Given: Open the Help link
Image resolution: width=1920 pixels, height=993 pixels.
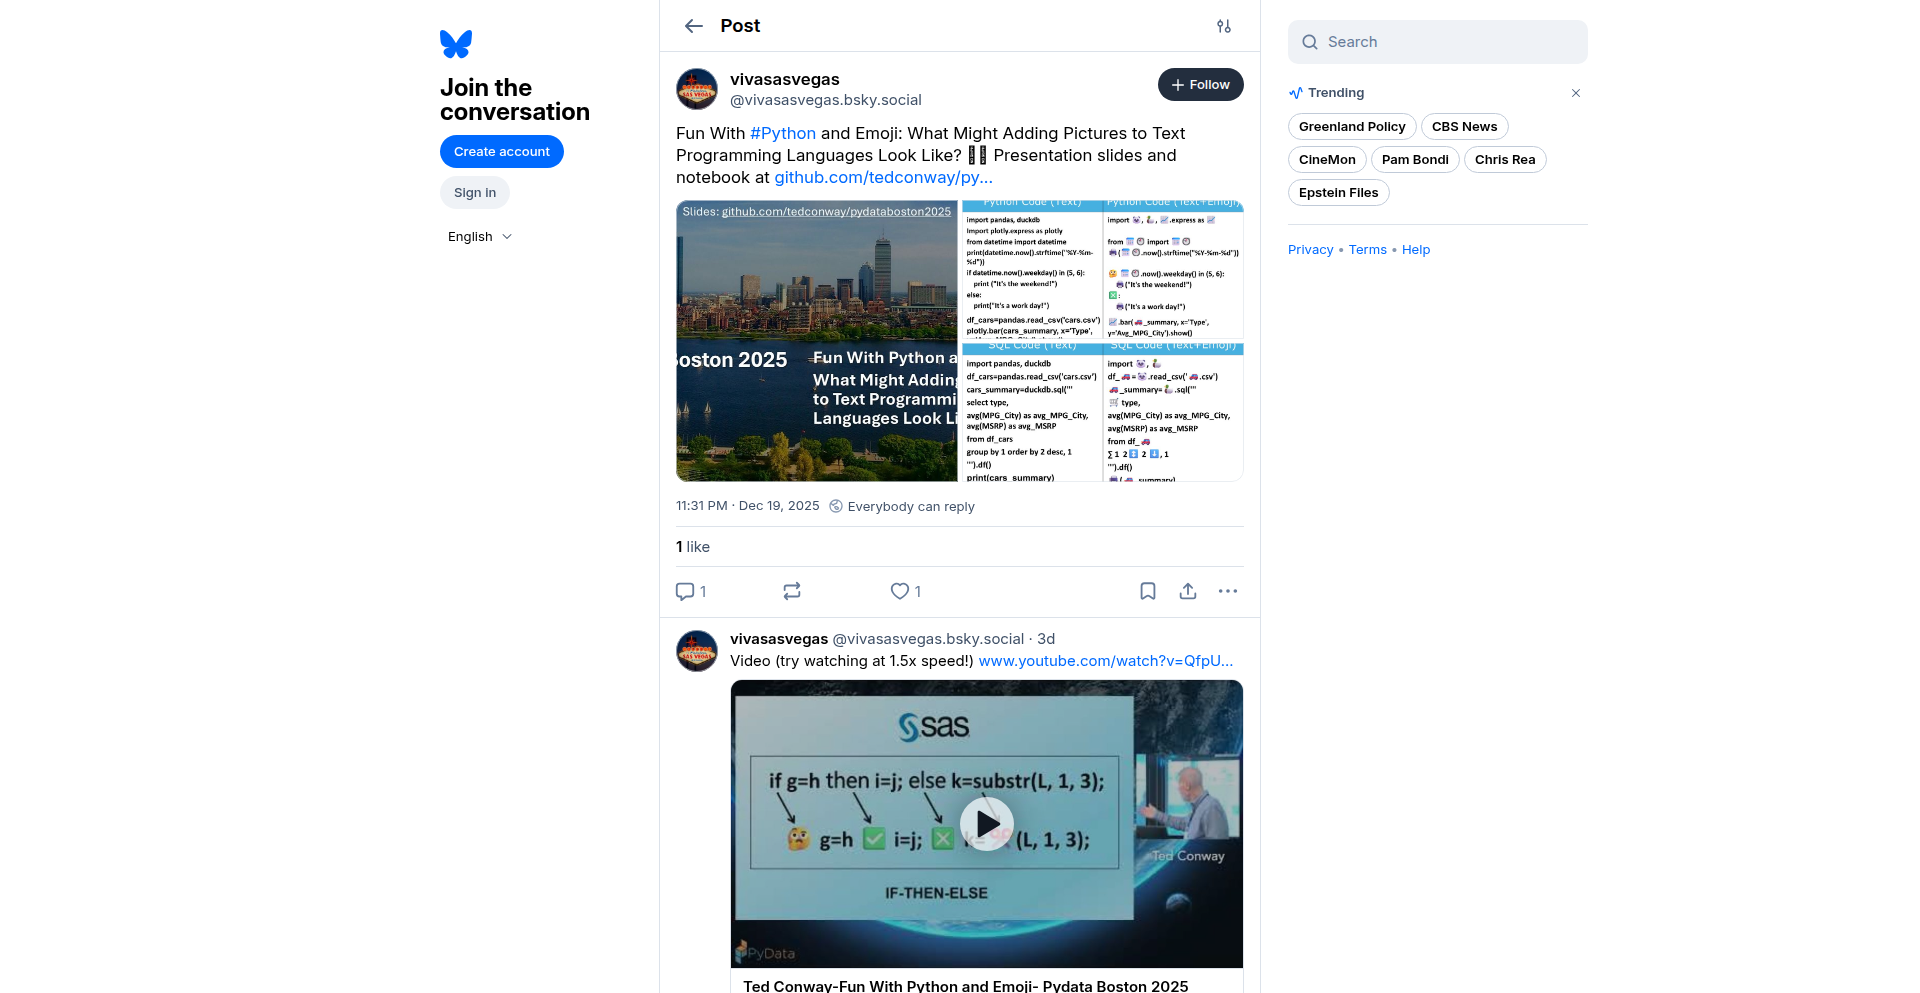Looking at the screenshot, I should pyautogui.click(x=1416, y=250).
